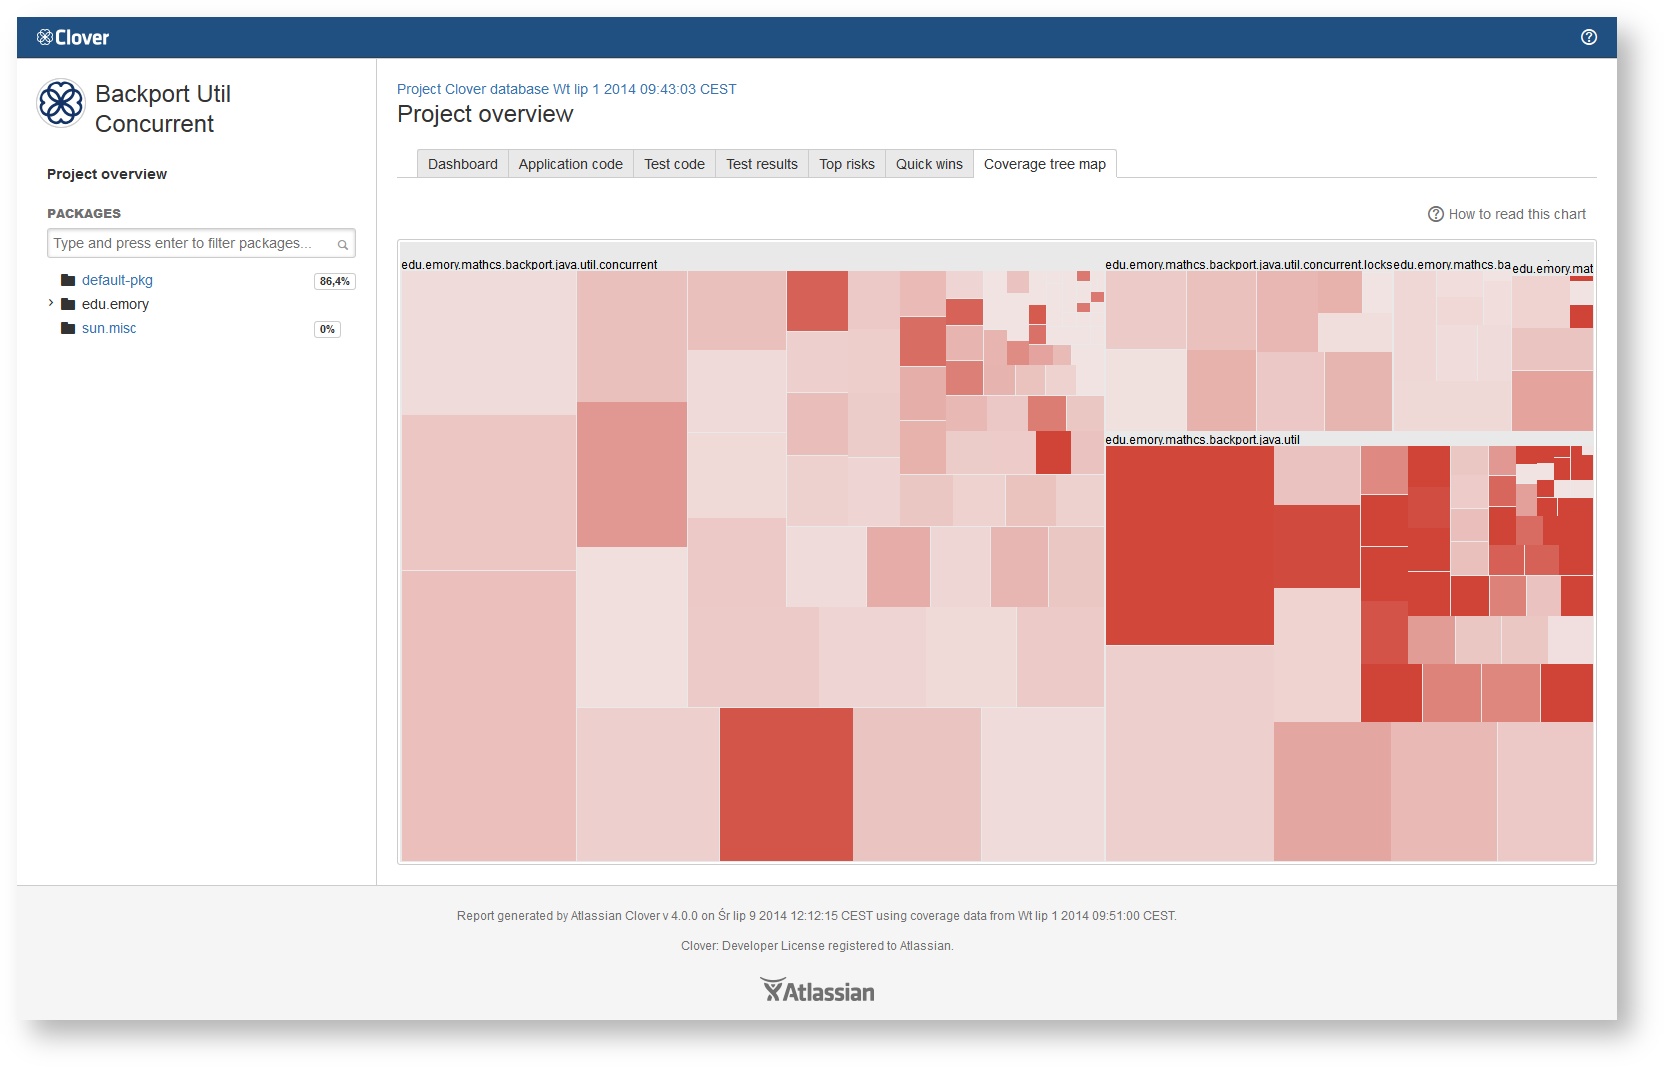Viewport: 1665px width, 1068px height.
Task: Click the sun.misc folder icon
Action: (68, 328)
